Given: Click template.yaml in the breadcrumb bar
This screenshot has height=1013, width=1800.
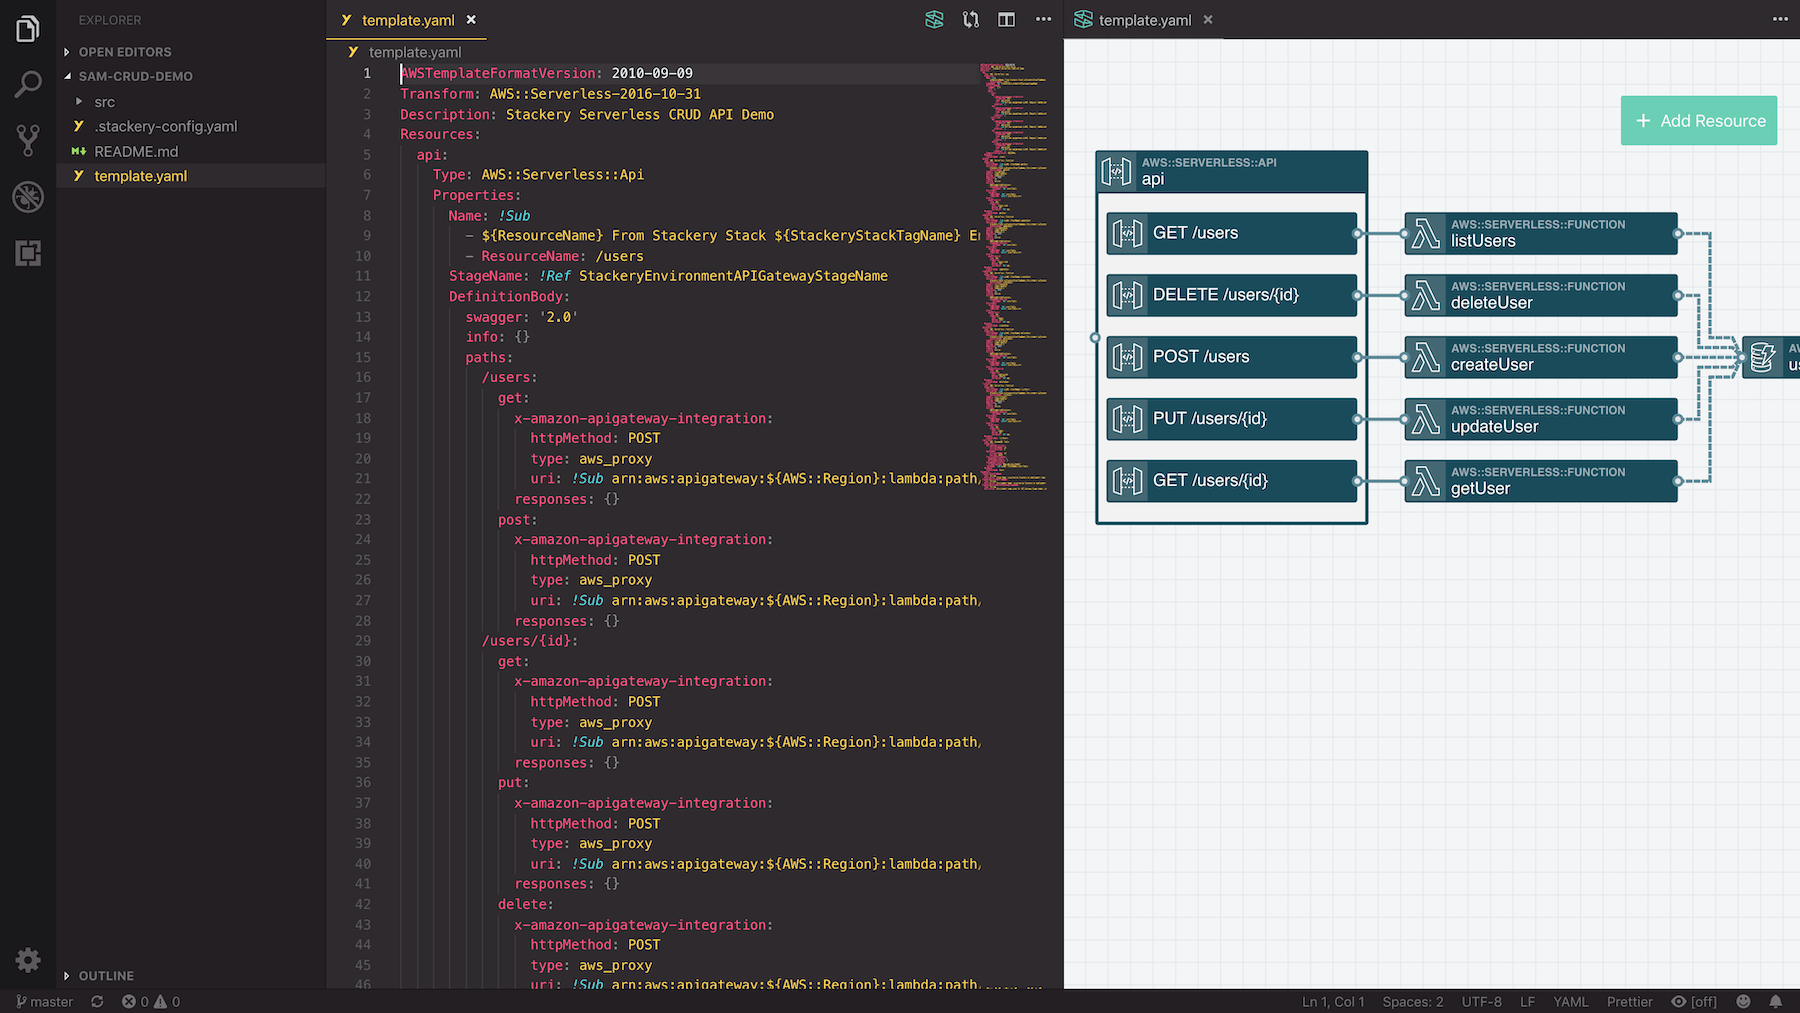Looking at the screenshot, I should pos(415,52).
